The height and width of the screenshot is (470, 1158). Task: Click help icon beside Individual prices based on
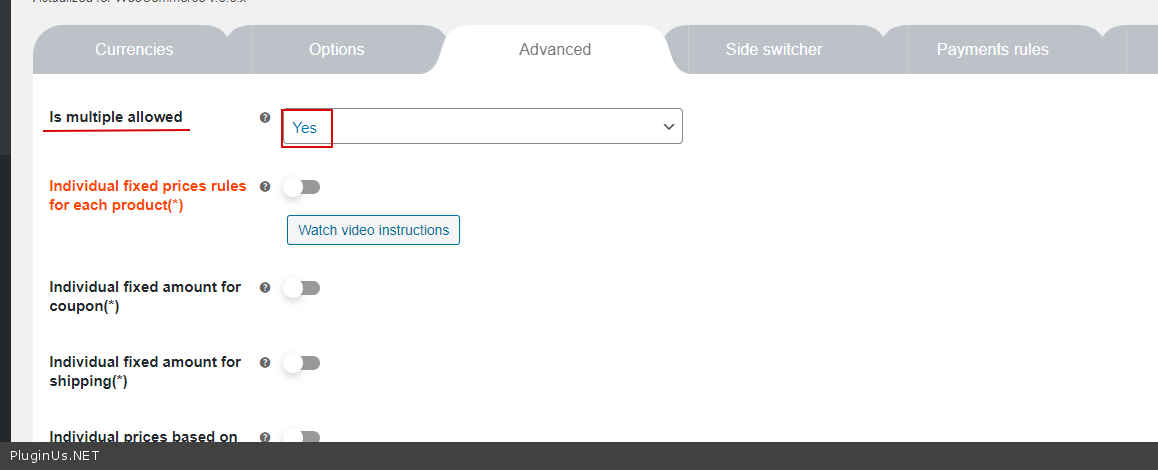265,437
